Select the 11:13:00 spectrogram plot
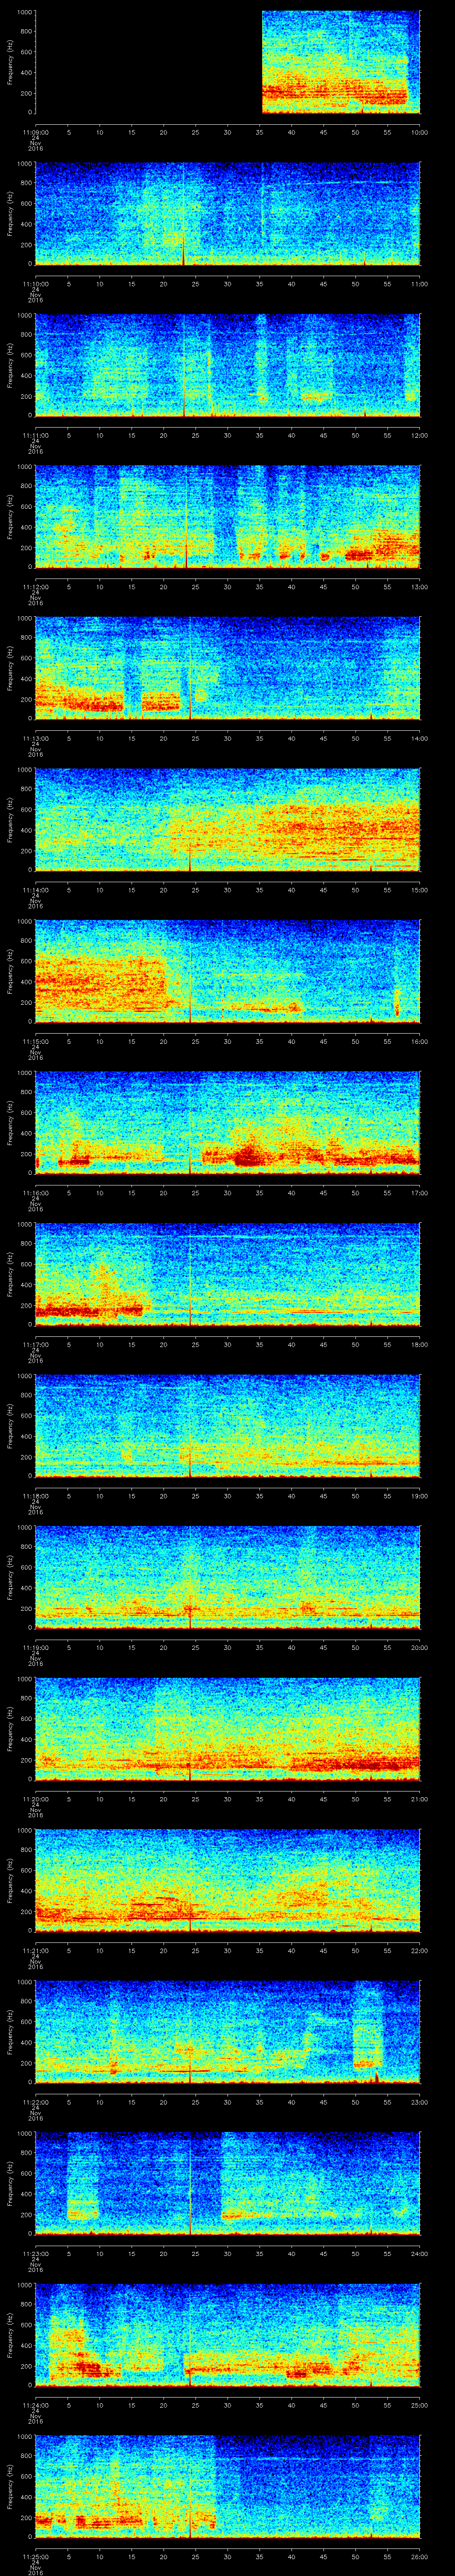This screenshot has height=2576, width=455. coord(228,668)
